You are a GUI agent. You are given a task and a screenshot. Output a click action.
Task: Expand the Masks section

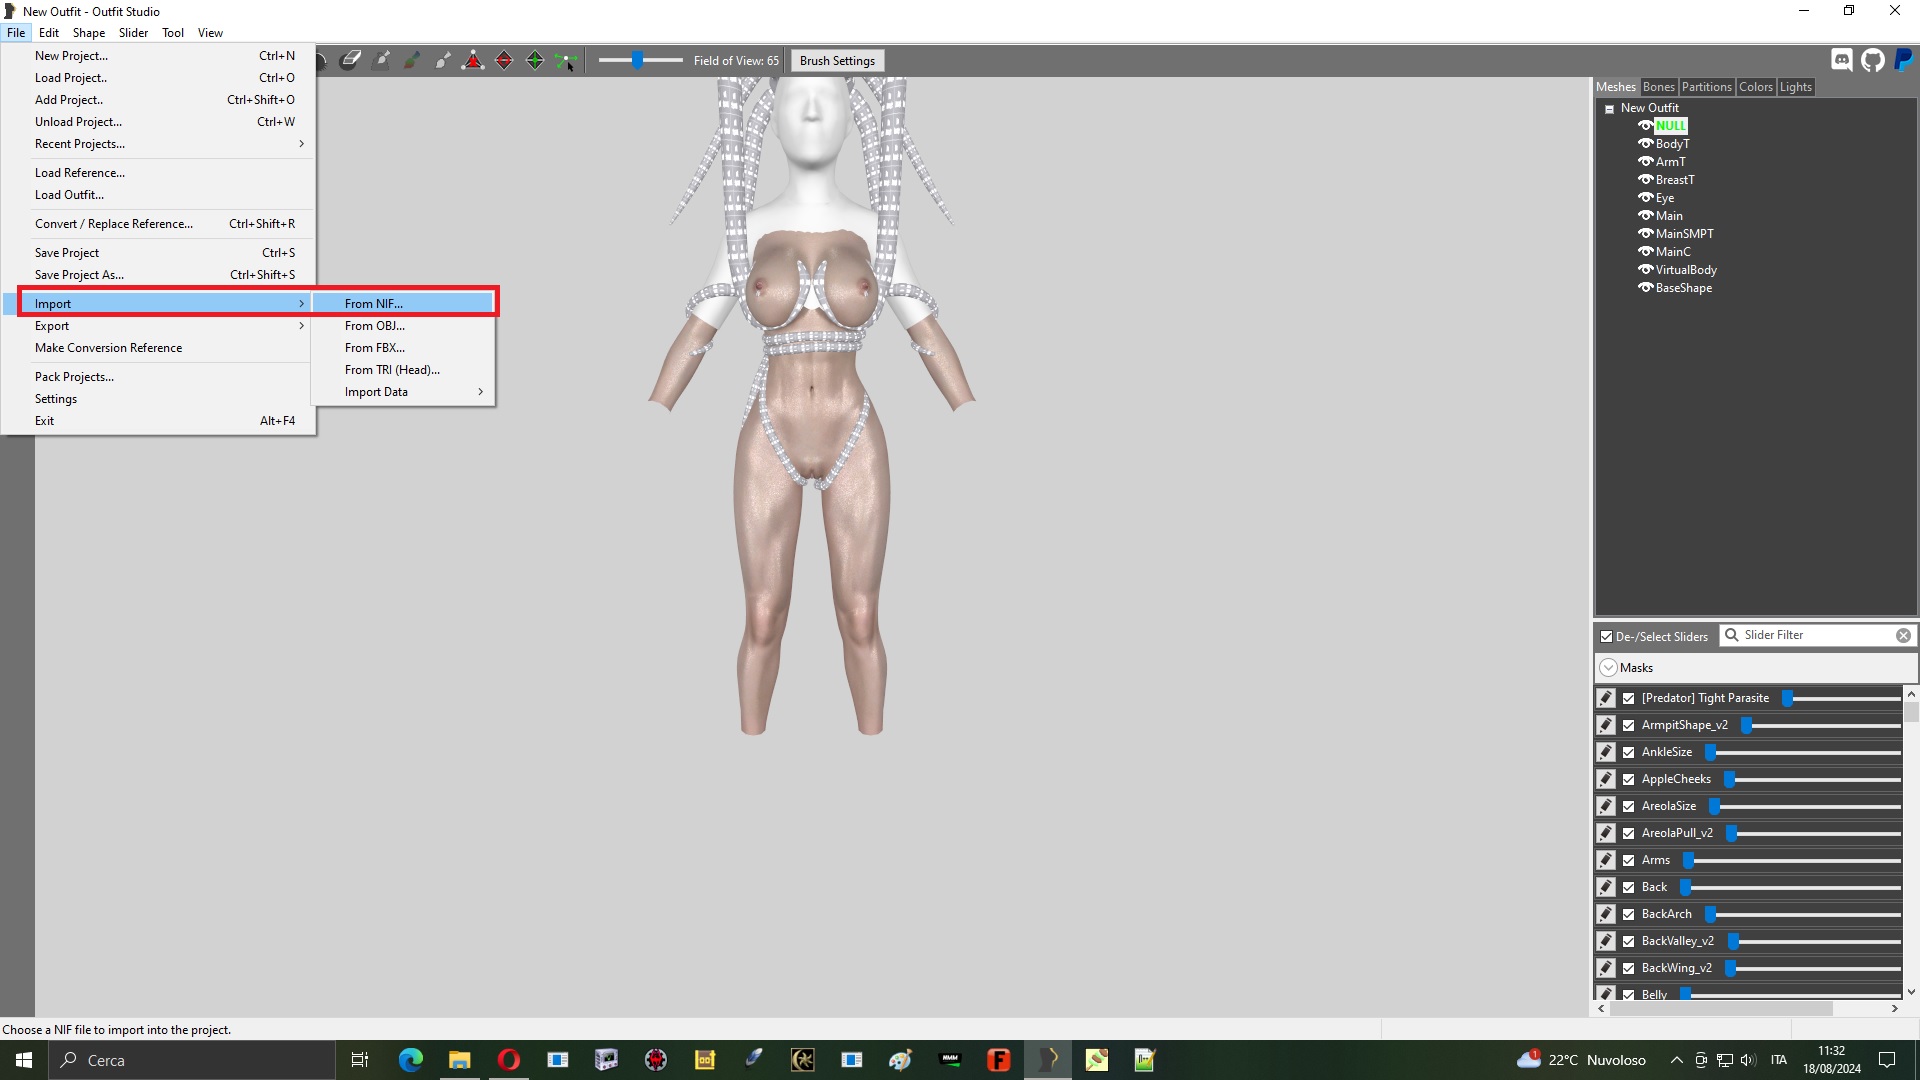(x=1608, y=668)
